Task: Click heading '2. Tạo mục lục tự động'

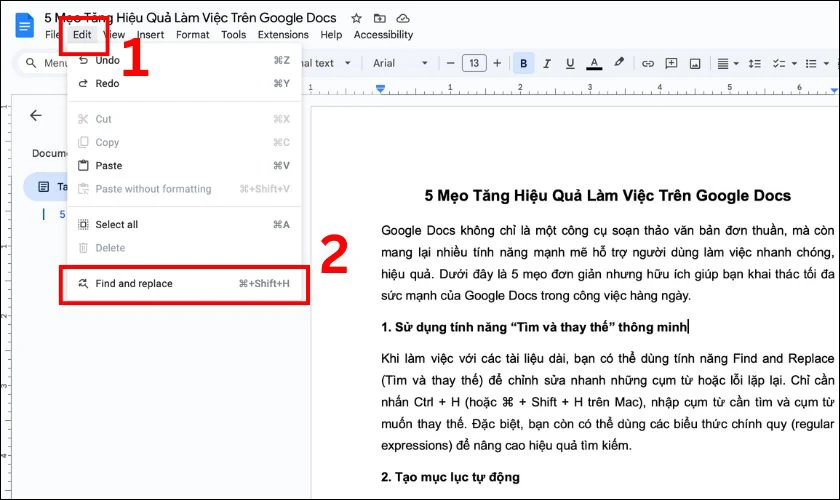Action: [450, 477]
